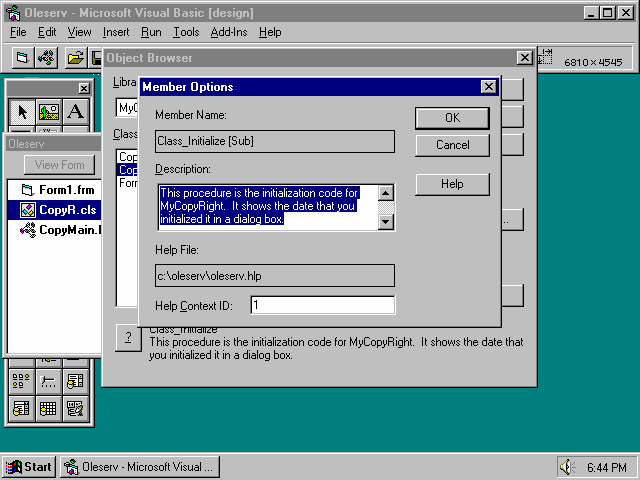Select CopyMain module in project list

(x=68, y=229)
